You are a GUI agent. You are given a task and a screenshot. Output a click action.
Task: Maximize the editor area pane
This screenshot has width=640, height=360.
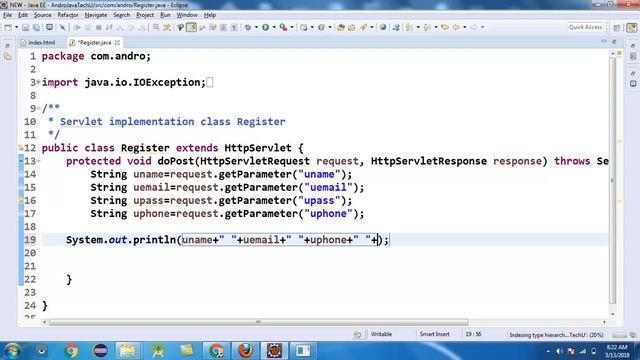[x=614, y=42]
